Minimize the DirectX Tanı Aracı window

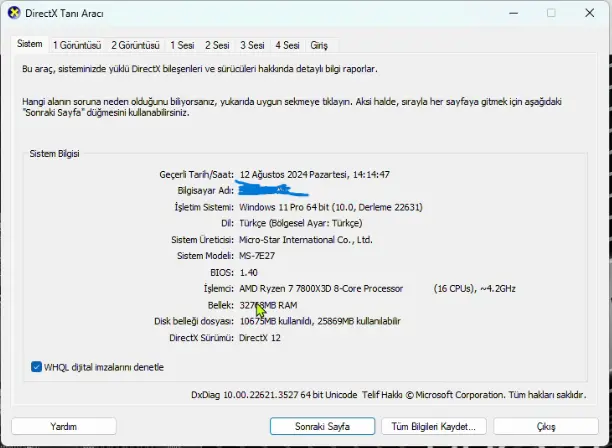514,13
